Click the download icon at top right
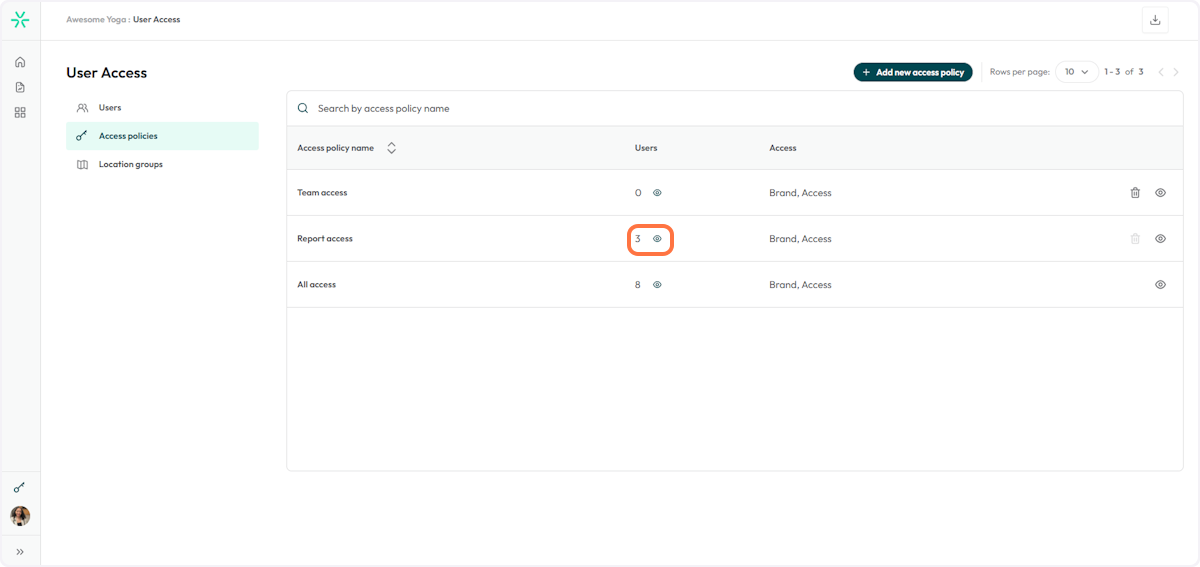 (x=1155, y=20)
